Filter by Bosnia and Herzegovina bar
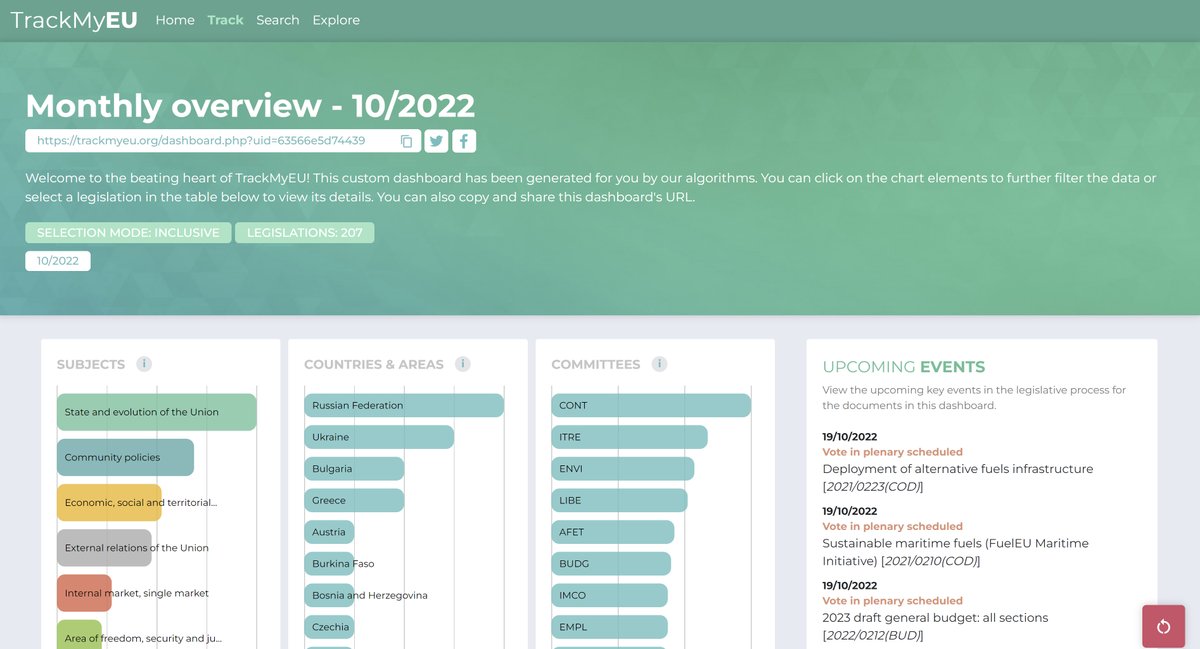 click(329, 595)
